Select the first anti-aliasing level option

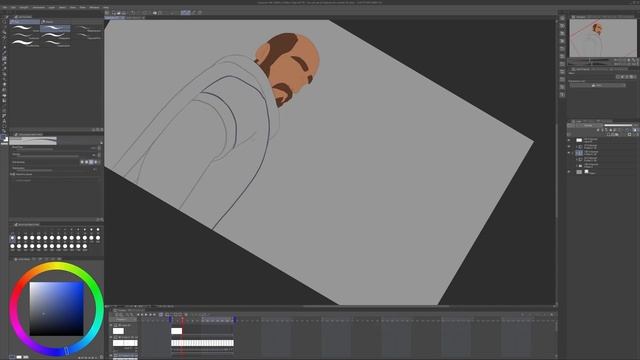click(82, 162)
